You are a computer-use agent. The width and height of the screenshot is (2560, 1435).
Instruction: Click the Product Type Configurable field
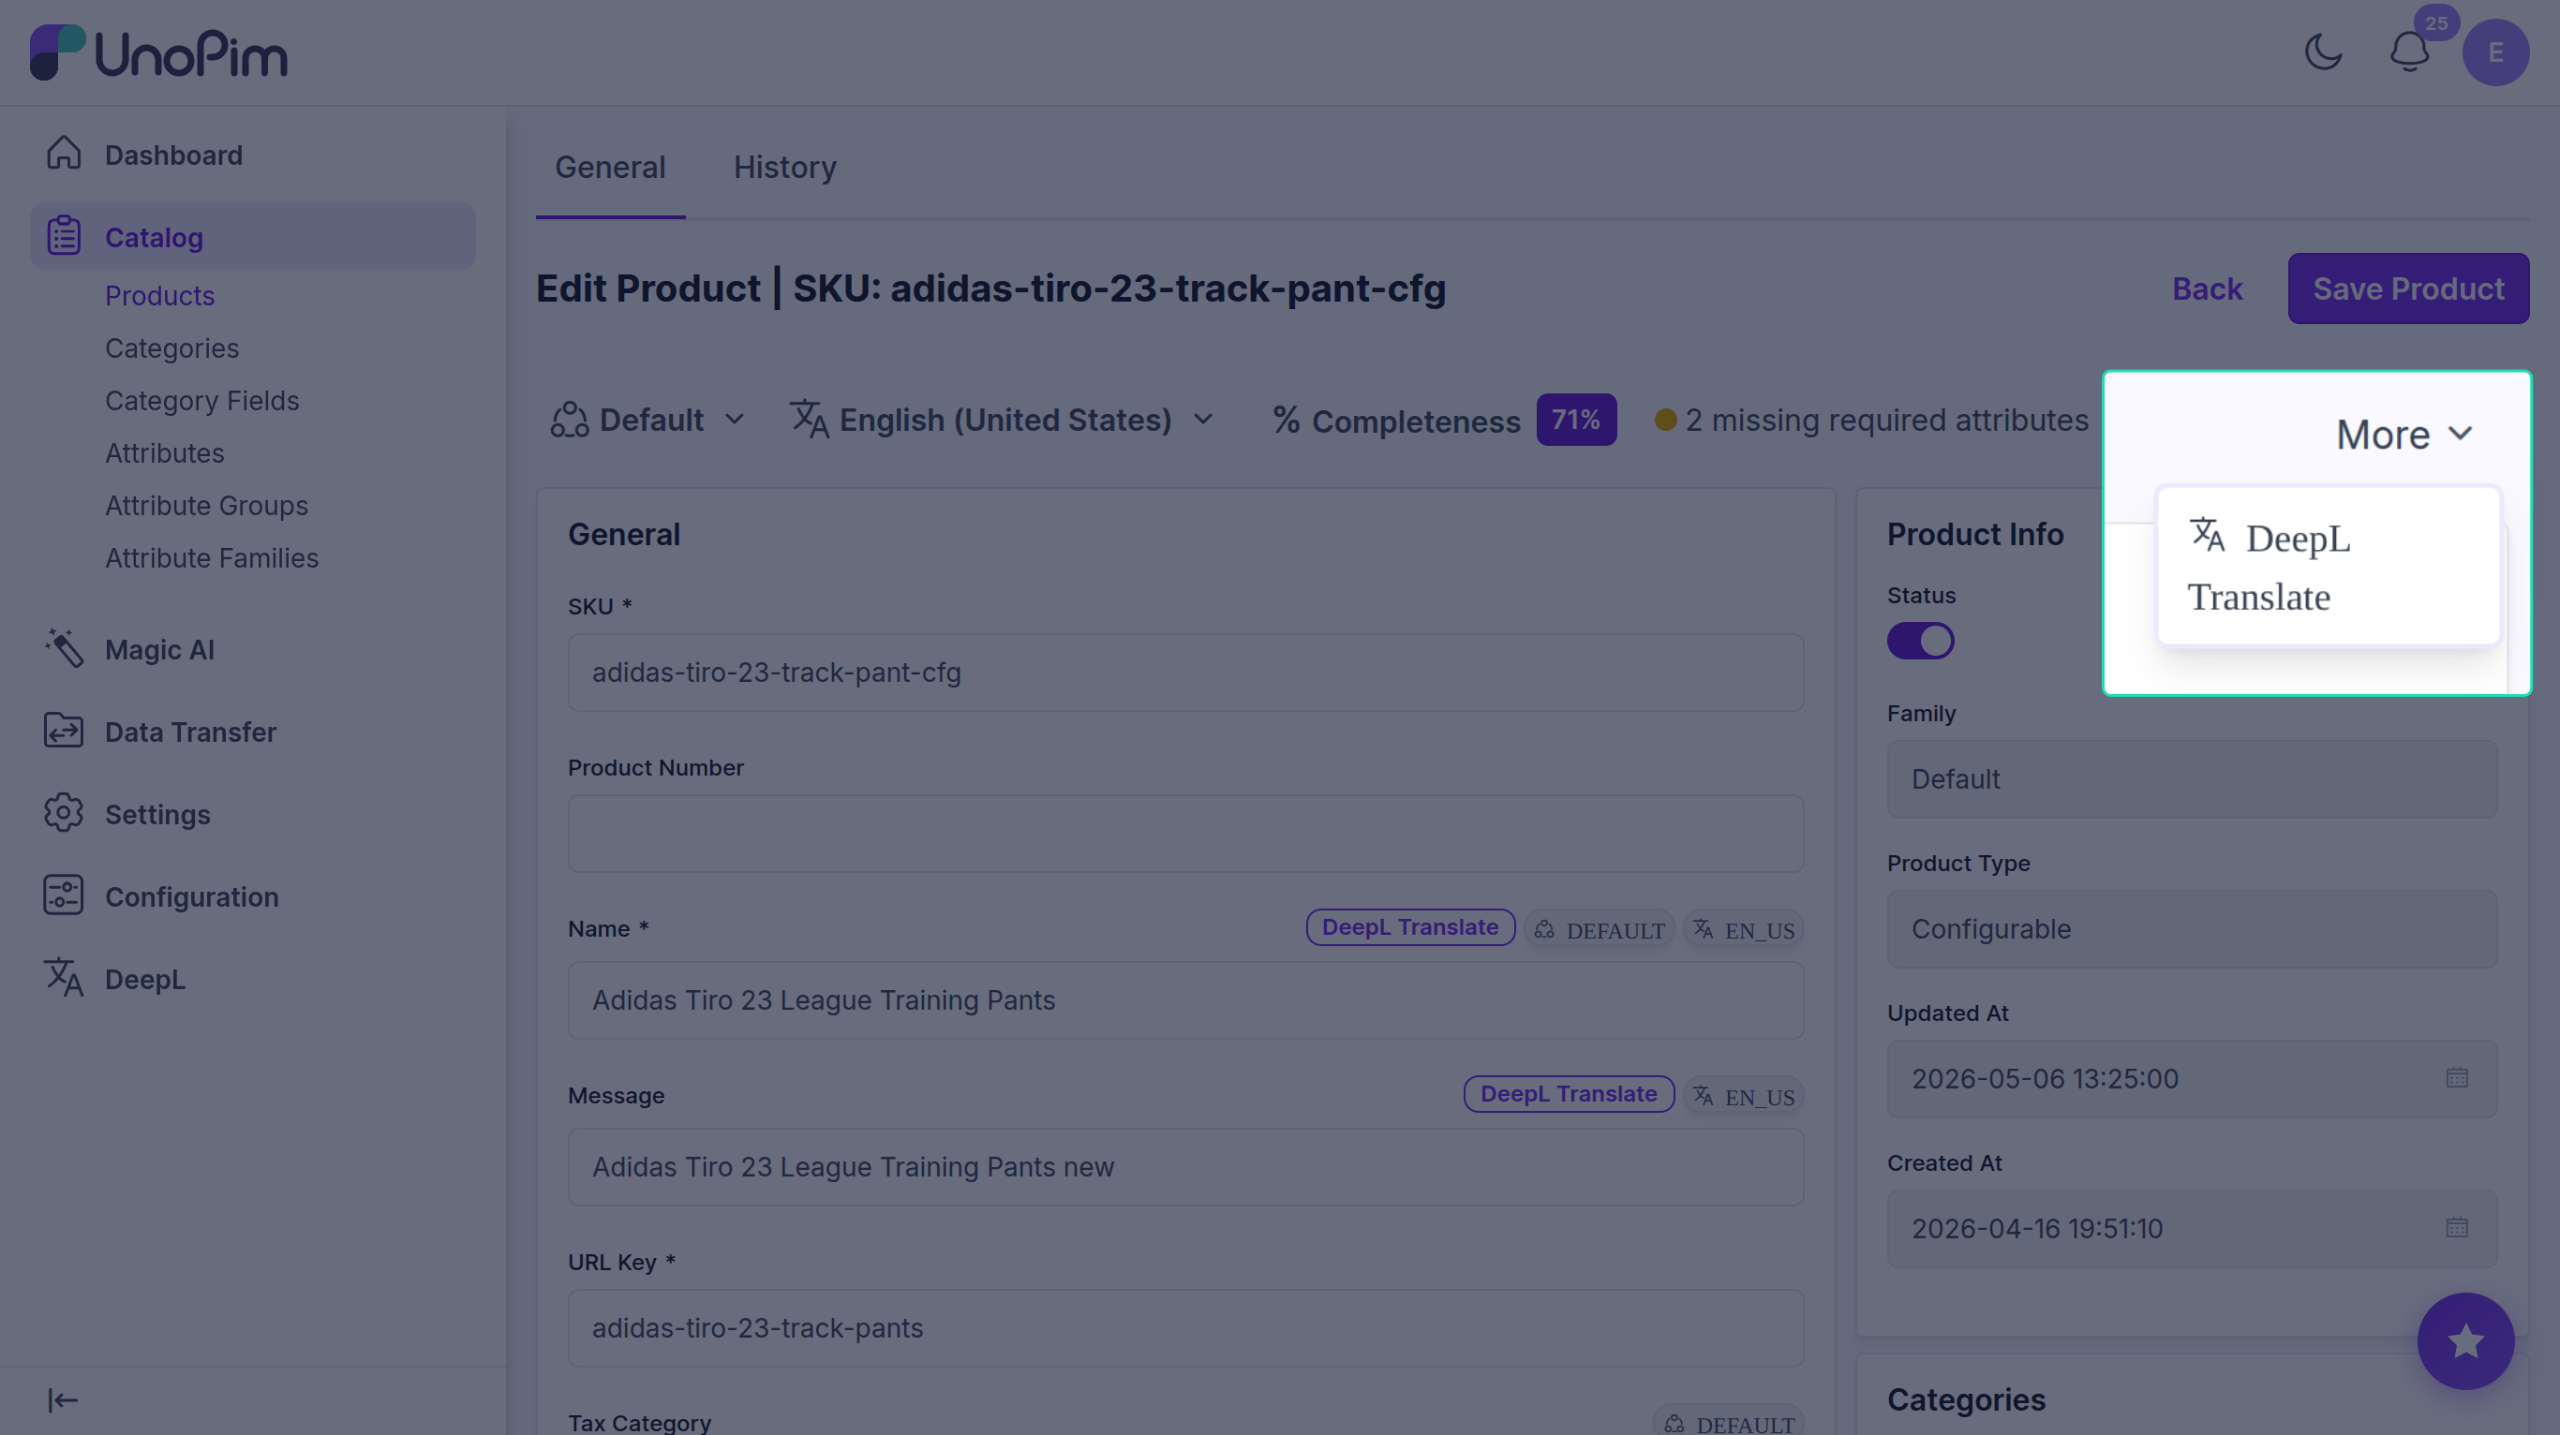click(x=2191, y=929)
